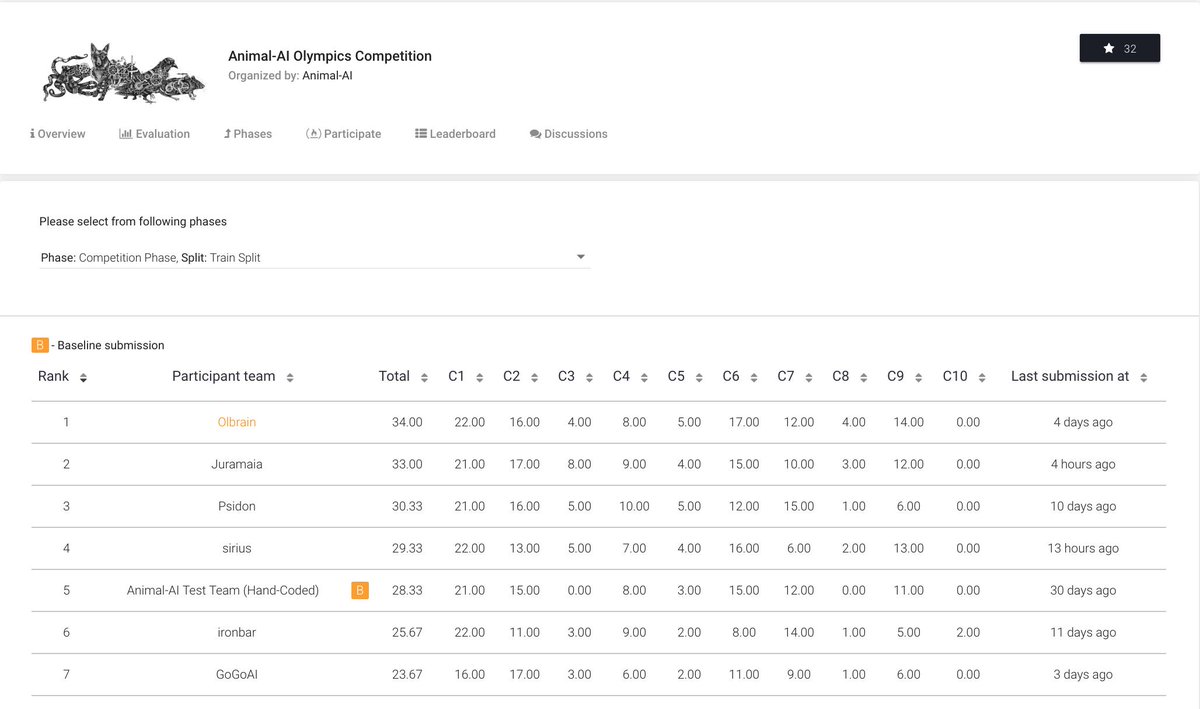
Task: Open the Overview tab
Action: [x=58, y=134]
